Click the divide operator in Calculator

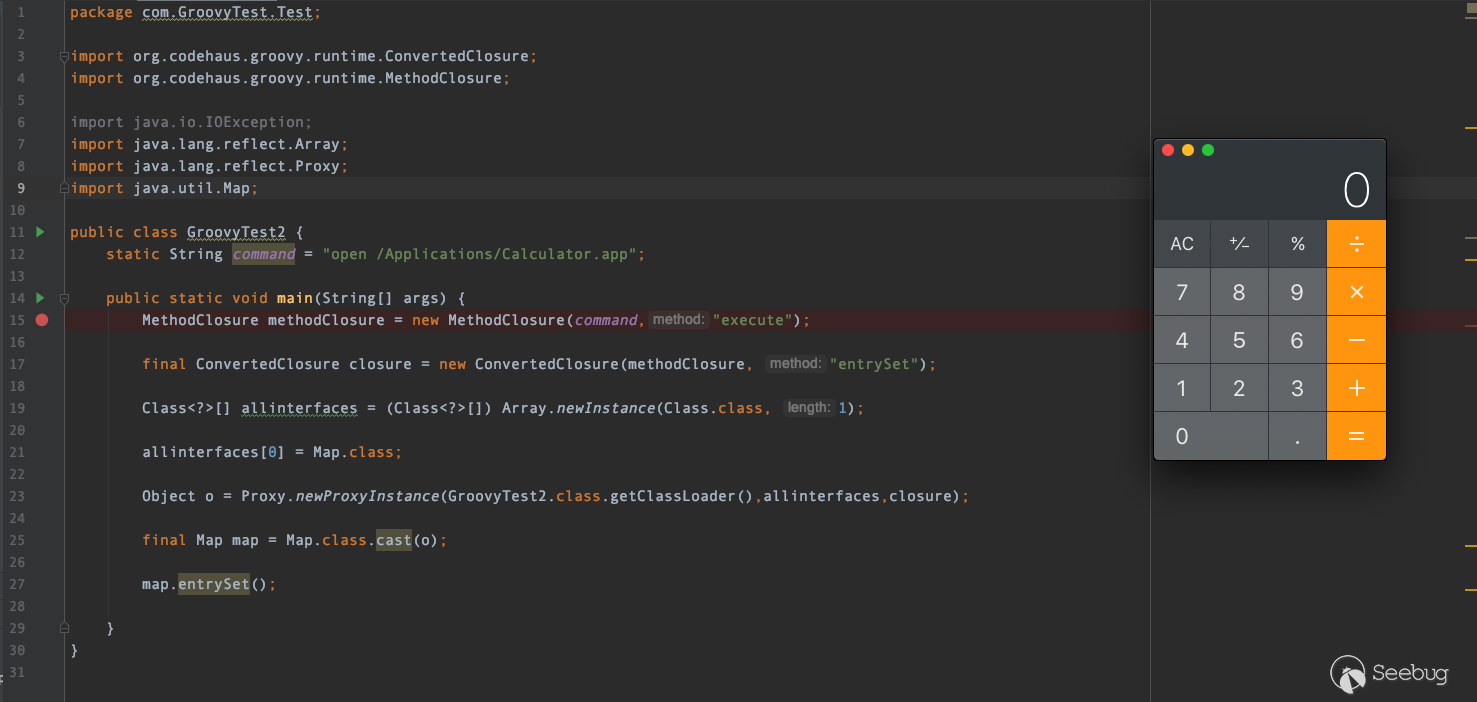(x=1356, y=244)
